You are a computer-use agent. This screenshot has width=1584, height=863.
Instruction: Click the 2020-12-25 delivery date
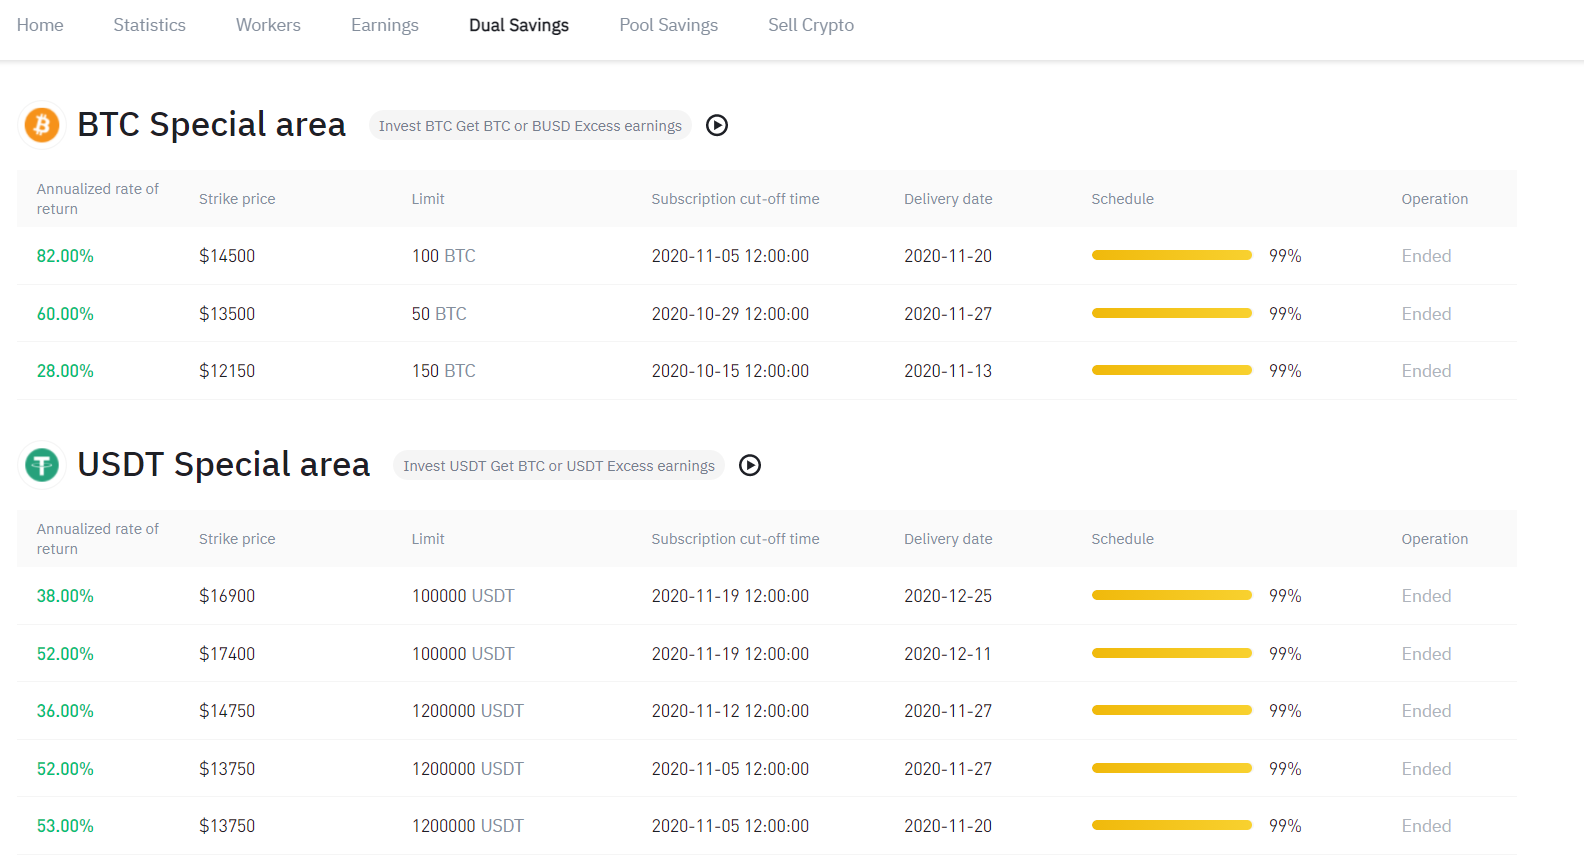[948, 596]
